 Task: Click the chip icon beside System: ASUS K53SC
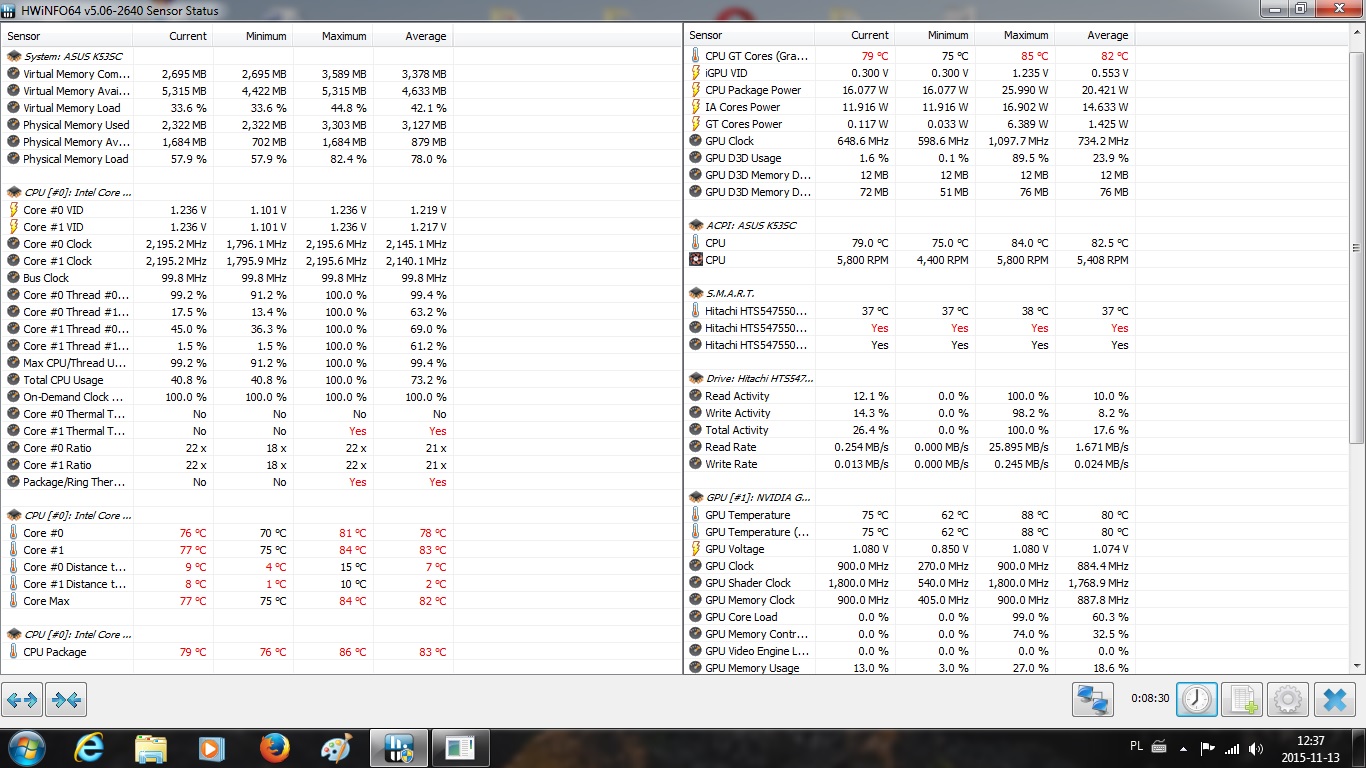click(14, 56)
